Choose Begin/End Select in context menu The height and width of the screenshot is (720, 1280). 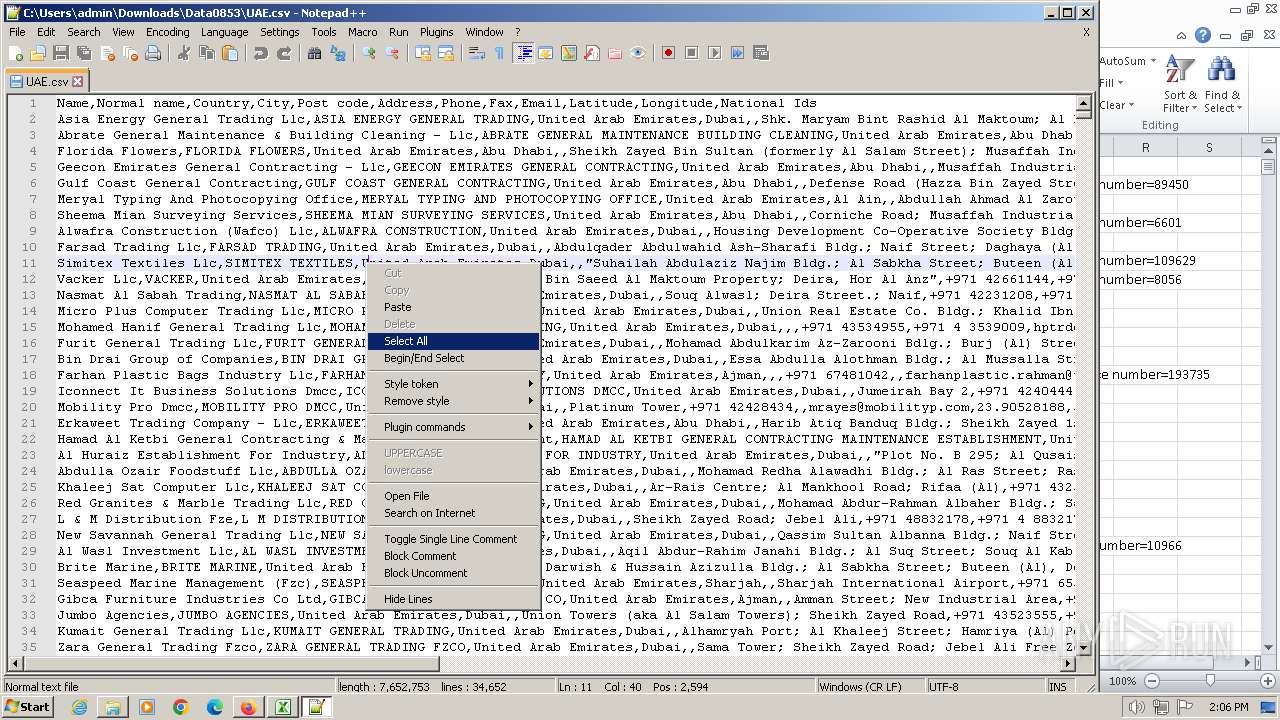pos(454,358)
